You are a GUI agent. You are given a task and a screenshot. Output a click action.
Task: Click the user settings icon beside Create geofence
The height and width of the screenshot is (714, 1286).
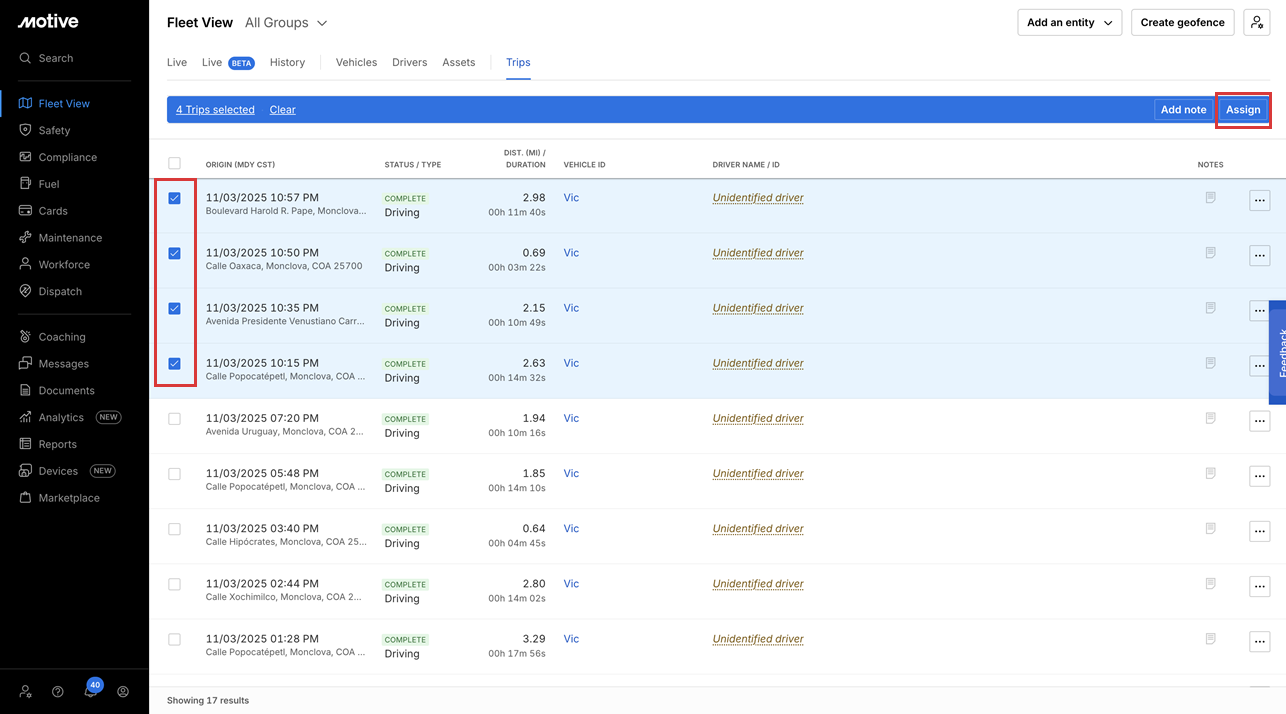point(1256,23)
